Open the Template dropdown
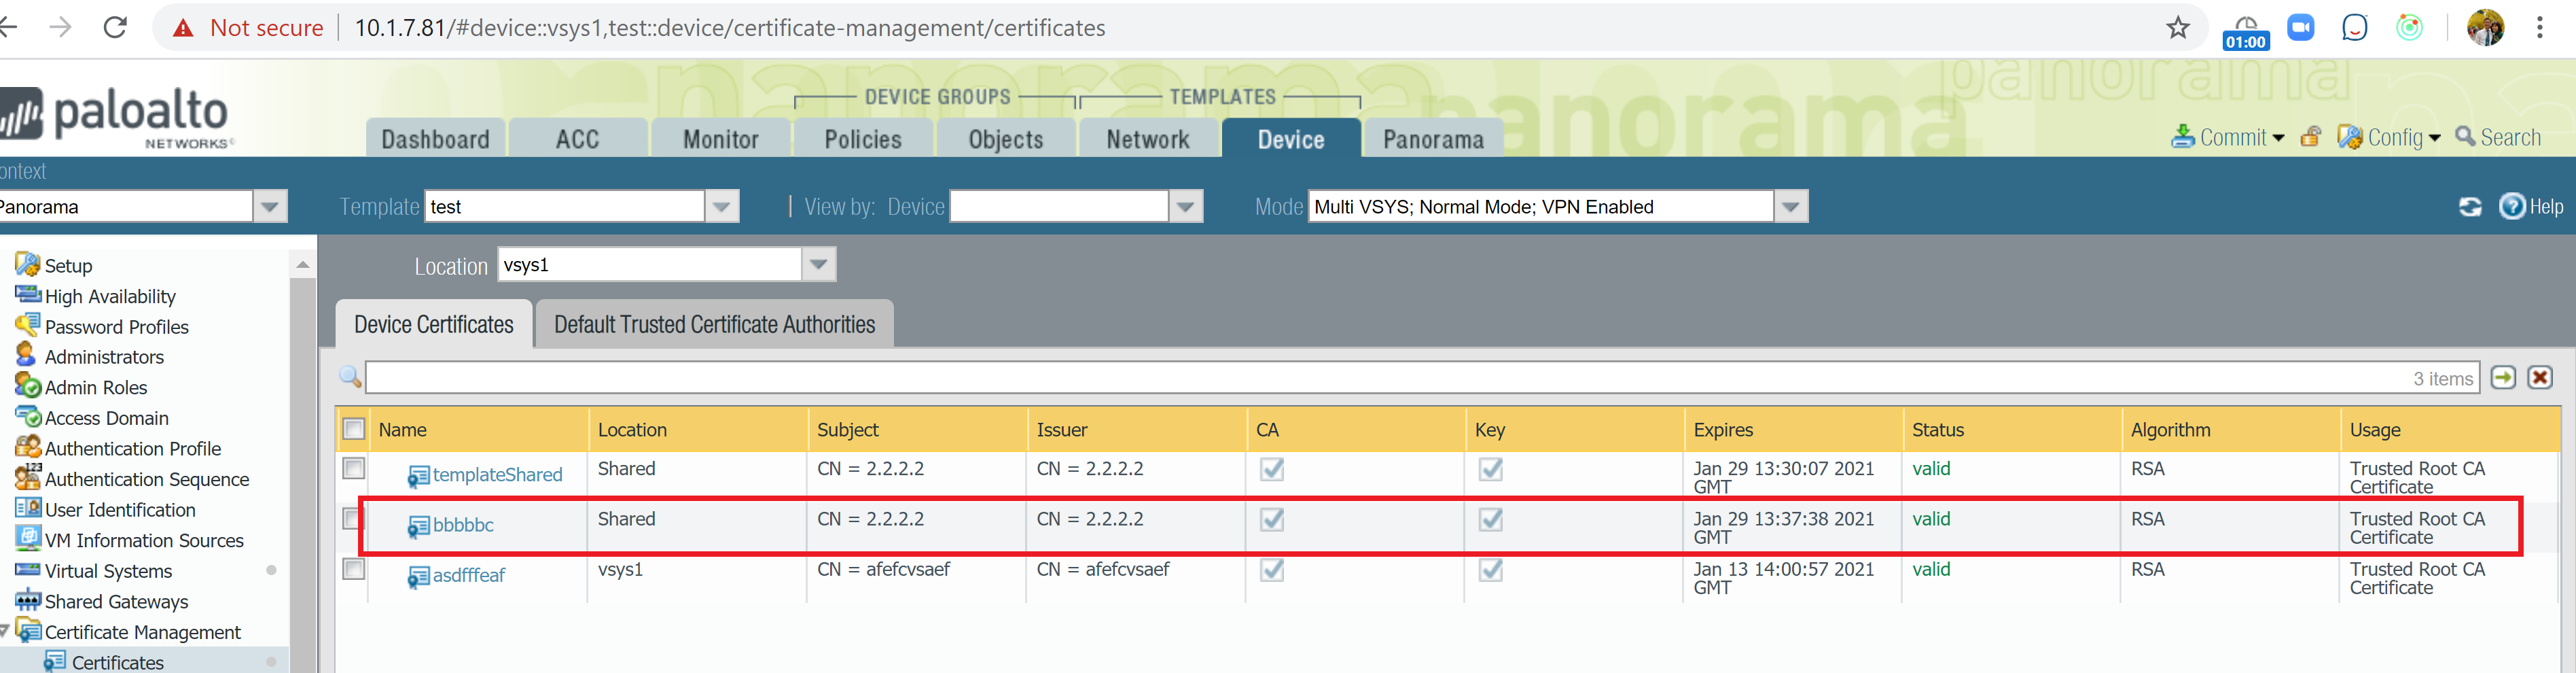 click(x=722, y=206)
